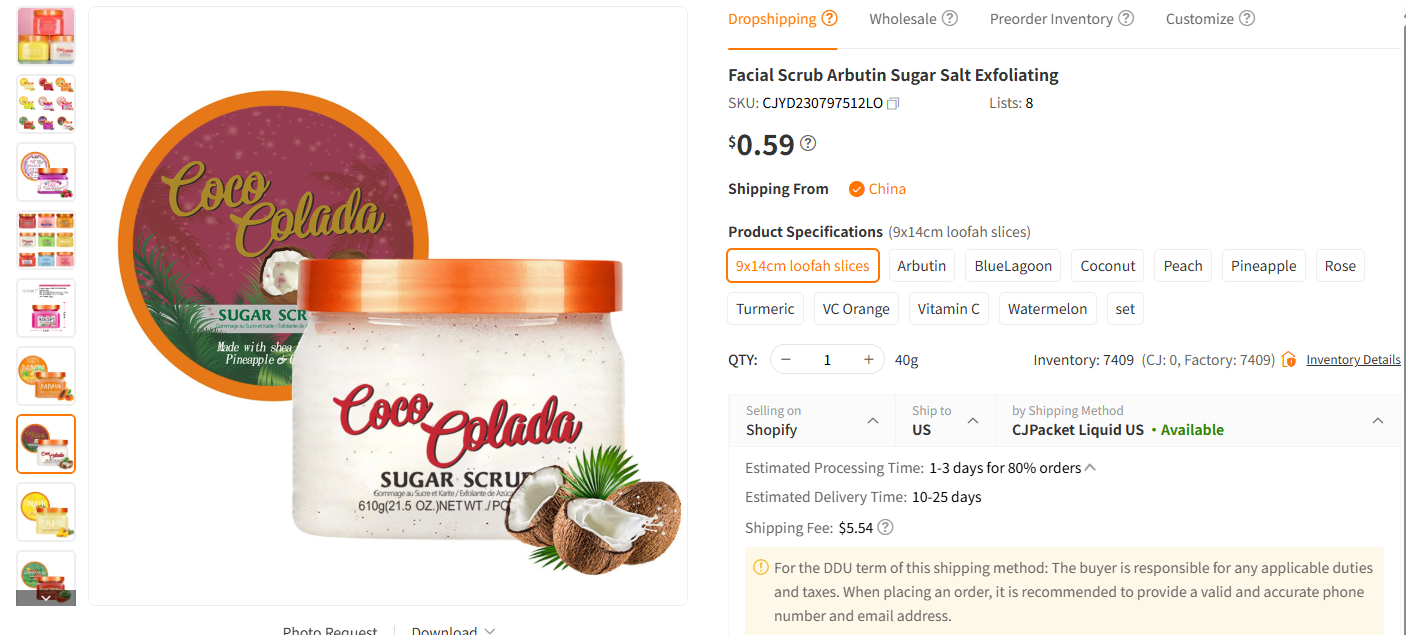Click the Photo Request link
Image resolution: width=1406 pixels, height=635 pixels.
(x=330, y=629)
